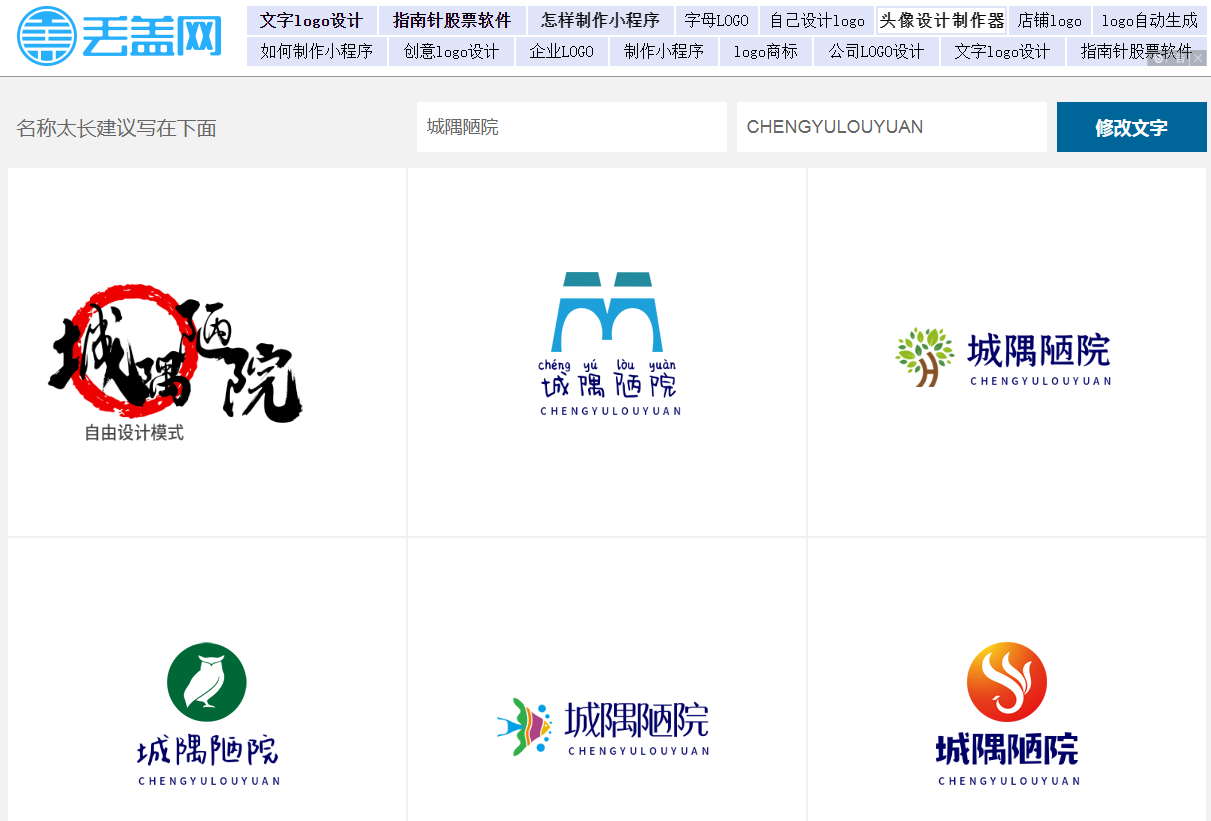Viewport: 1211px width, 821px height.
Task: Open the 公司LOGO设计 page
Action: [877, 51]
